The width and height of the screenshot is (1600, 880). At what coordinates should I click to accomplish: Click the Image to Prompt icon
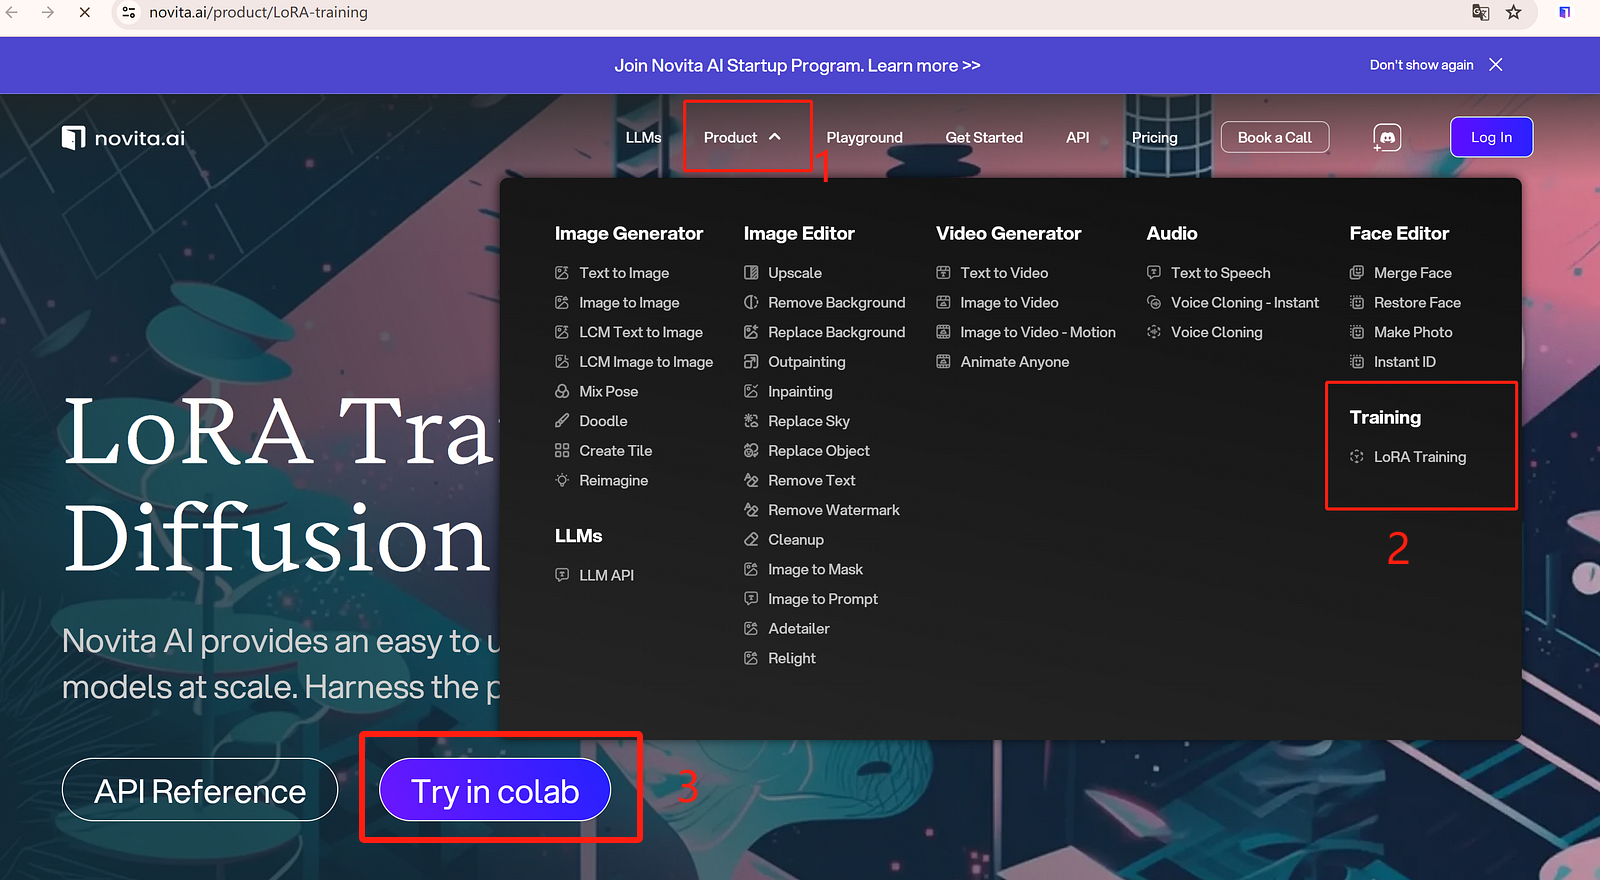pyautogui.click(x=751, y=599)
